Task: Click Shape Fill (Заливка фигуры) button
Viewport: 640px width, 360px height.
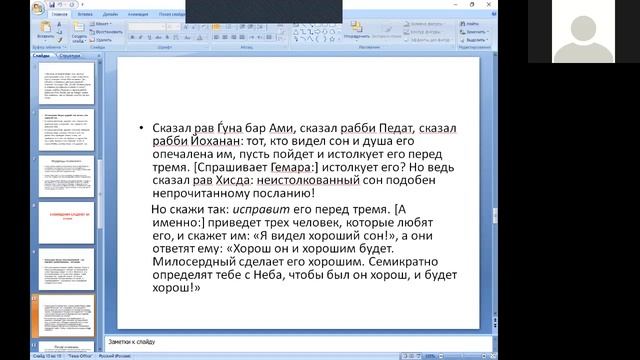Action: click(423, 24)
